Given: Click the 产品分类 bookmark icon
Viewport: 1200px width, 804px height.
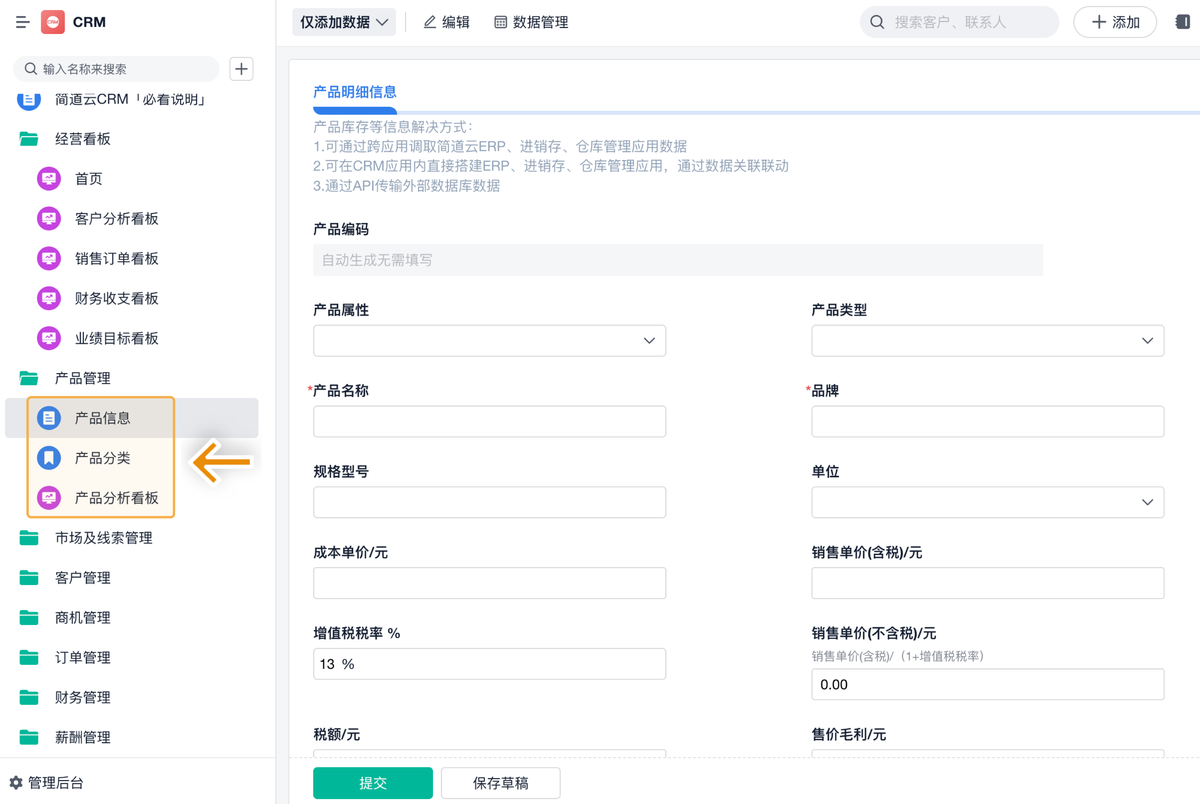Looking at the screenshot, I should pos(49,458).
